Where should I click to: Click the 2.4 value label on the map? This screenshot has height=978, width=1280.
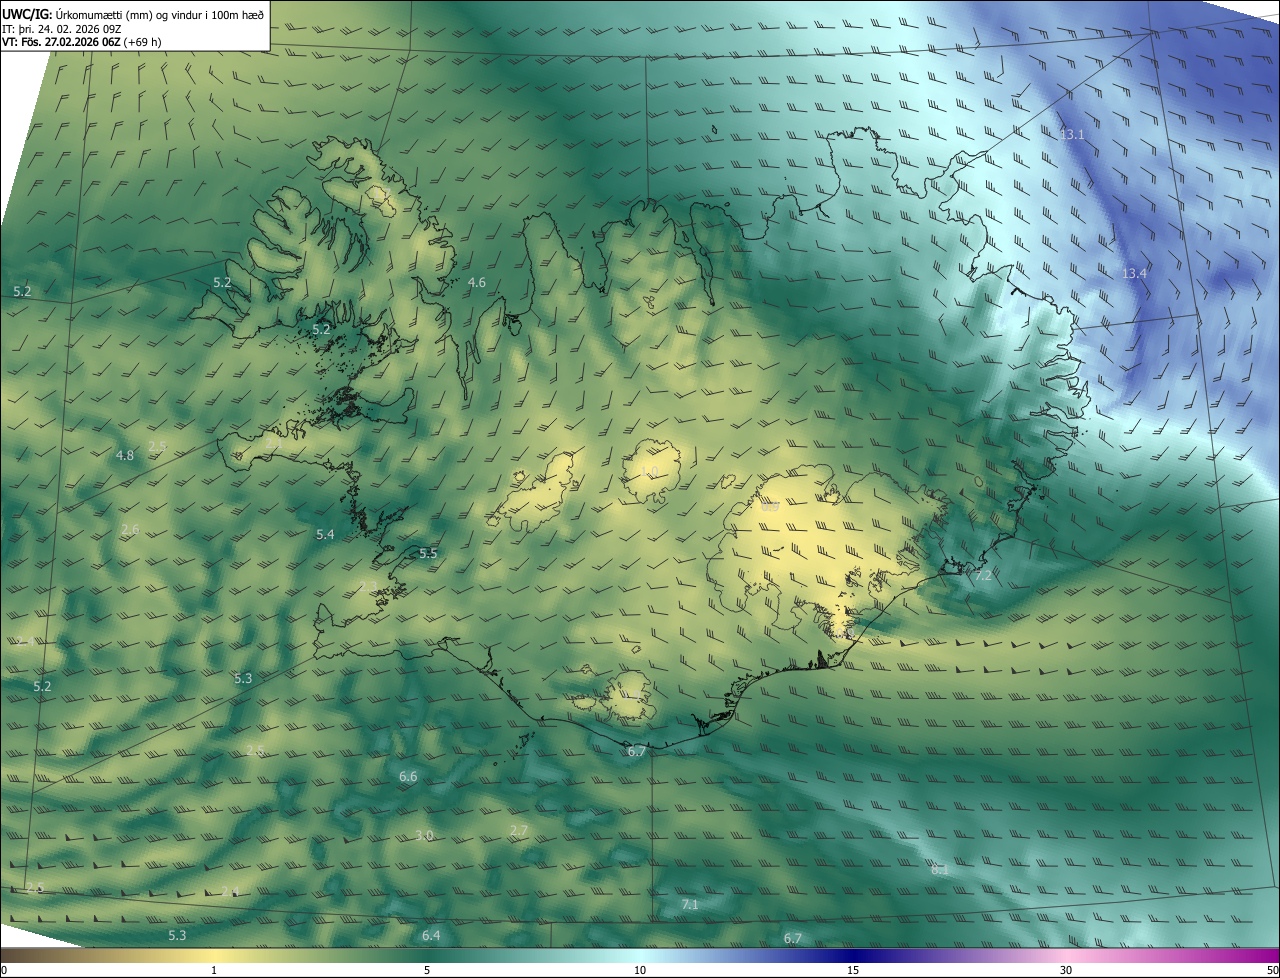230,891
